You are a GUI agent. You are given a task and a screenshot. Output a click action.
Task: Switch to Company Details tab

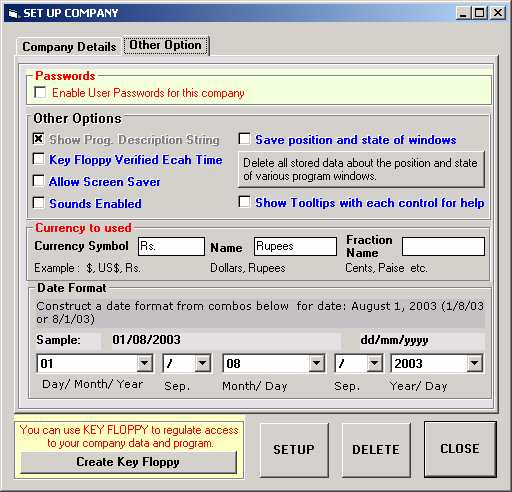(69, 47)
